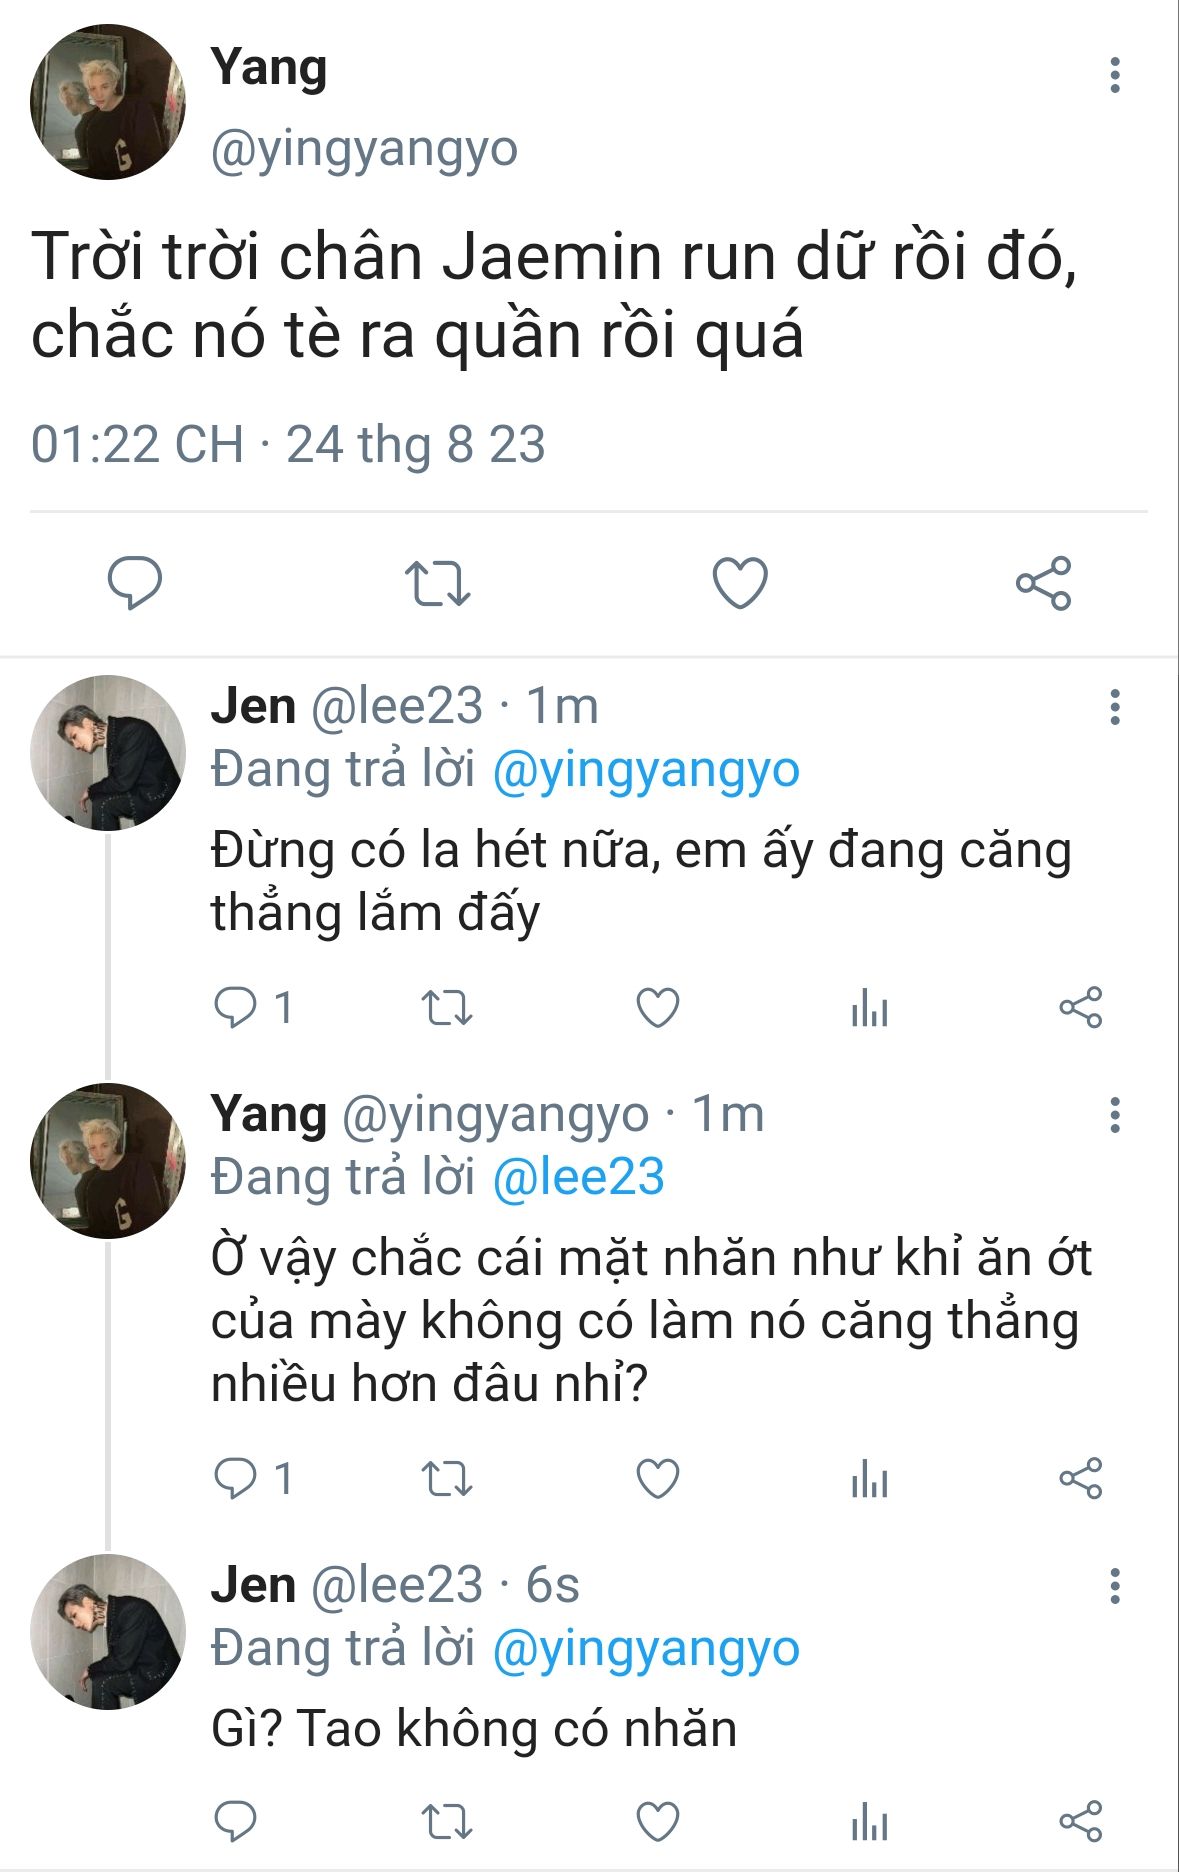
Task: Open @yingyangyo mention link in Jen's first reply
Action: tap(646, 770)
